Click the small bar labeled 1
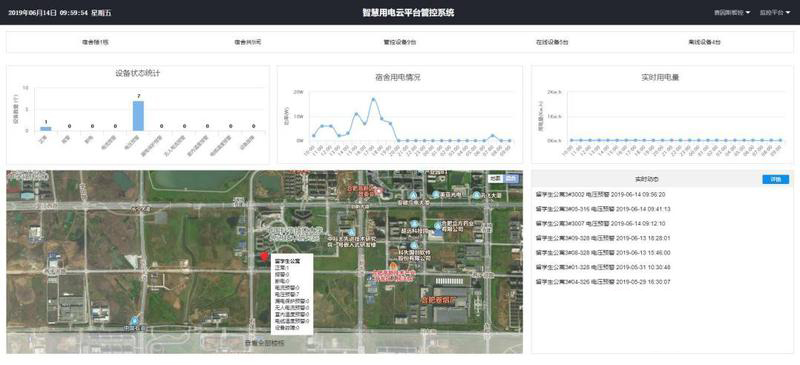This screenshot has width=800, height=365. tap(46, 129)
